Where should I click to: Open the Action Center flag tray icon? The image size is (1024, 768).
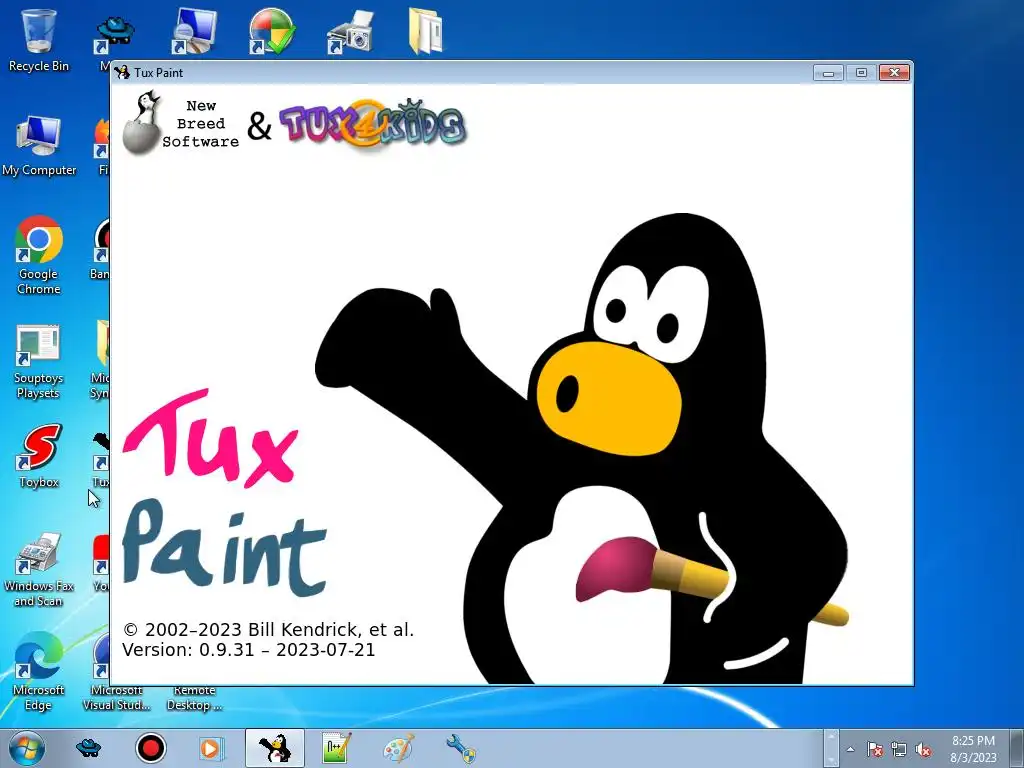874,749
